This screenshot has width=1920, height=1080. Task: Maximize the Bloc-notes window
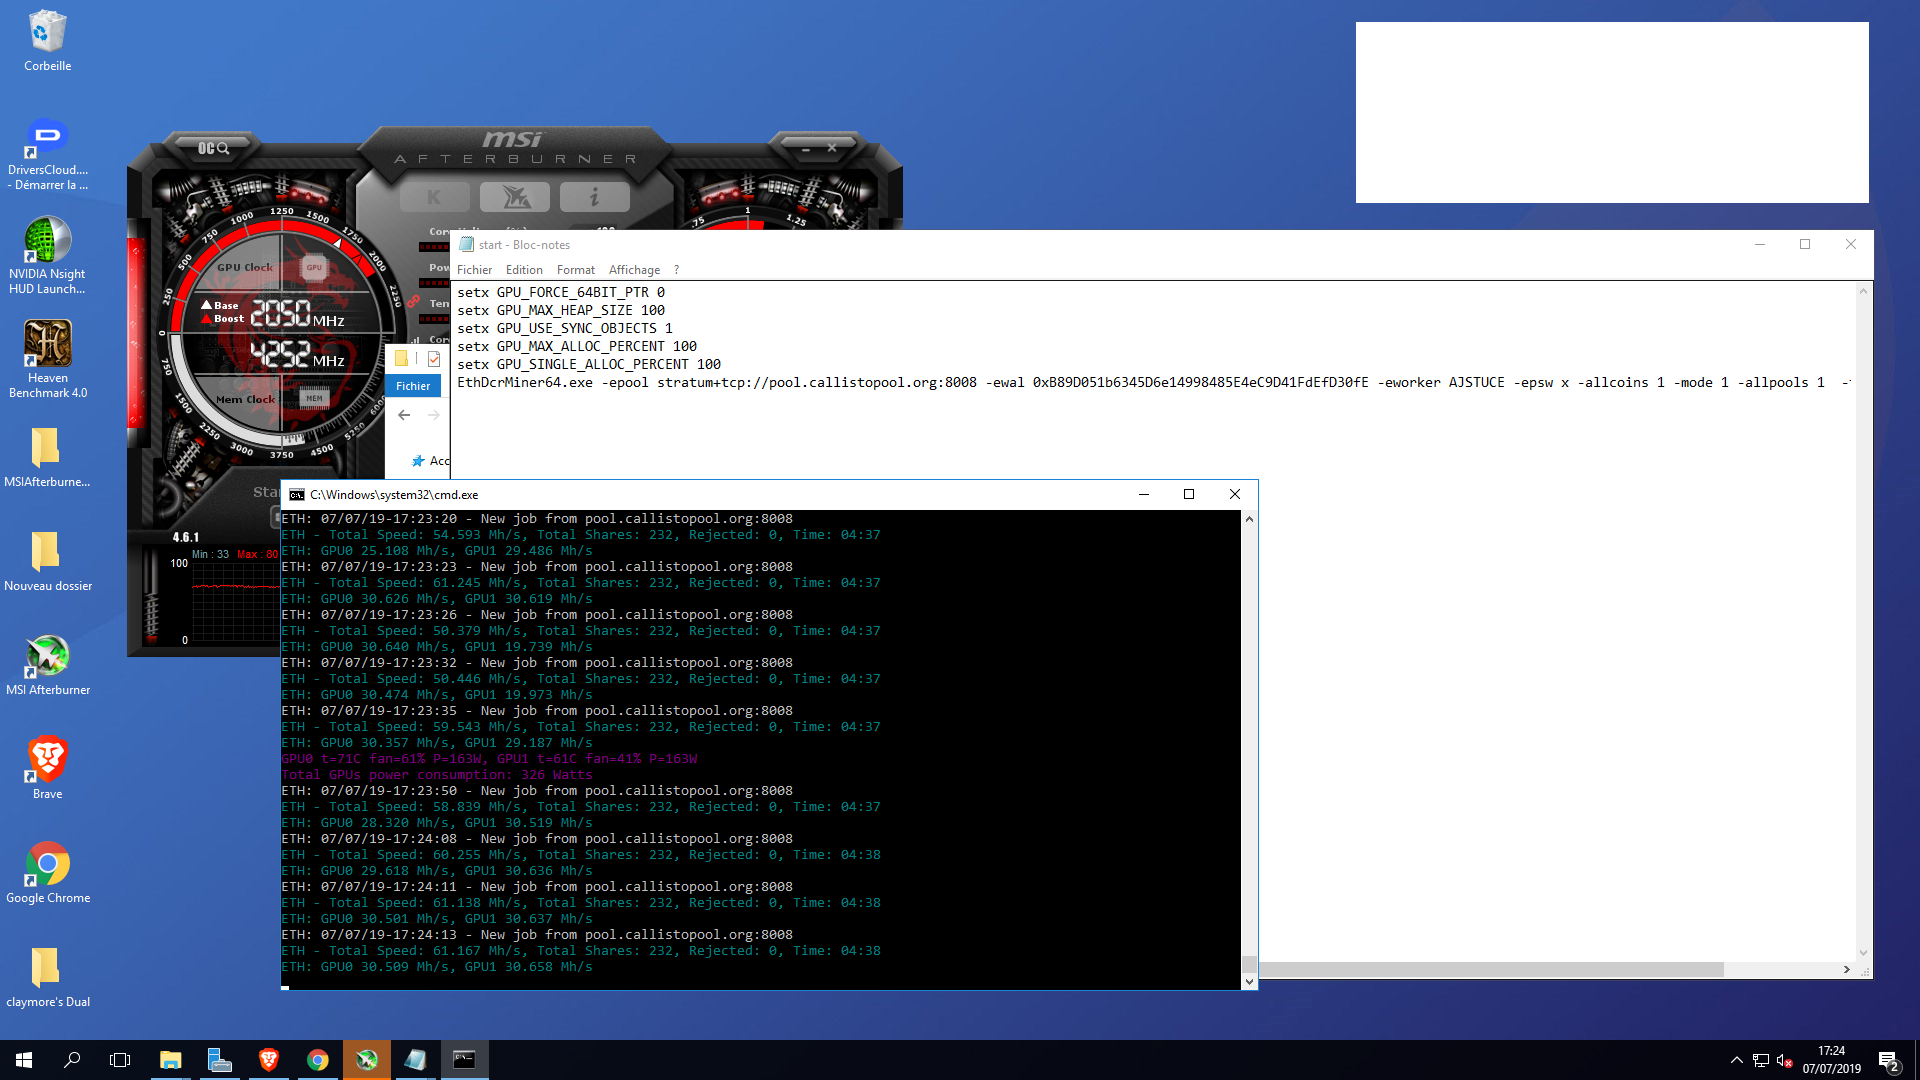1805,244
